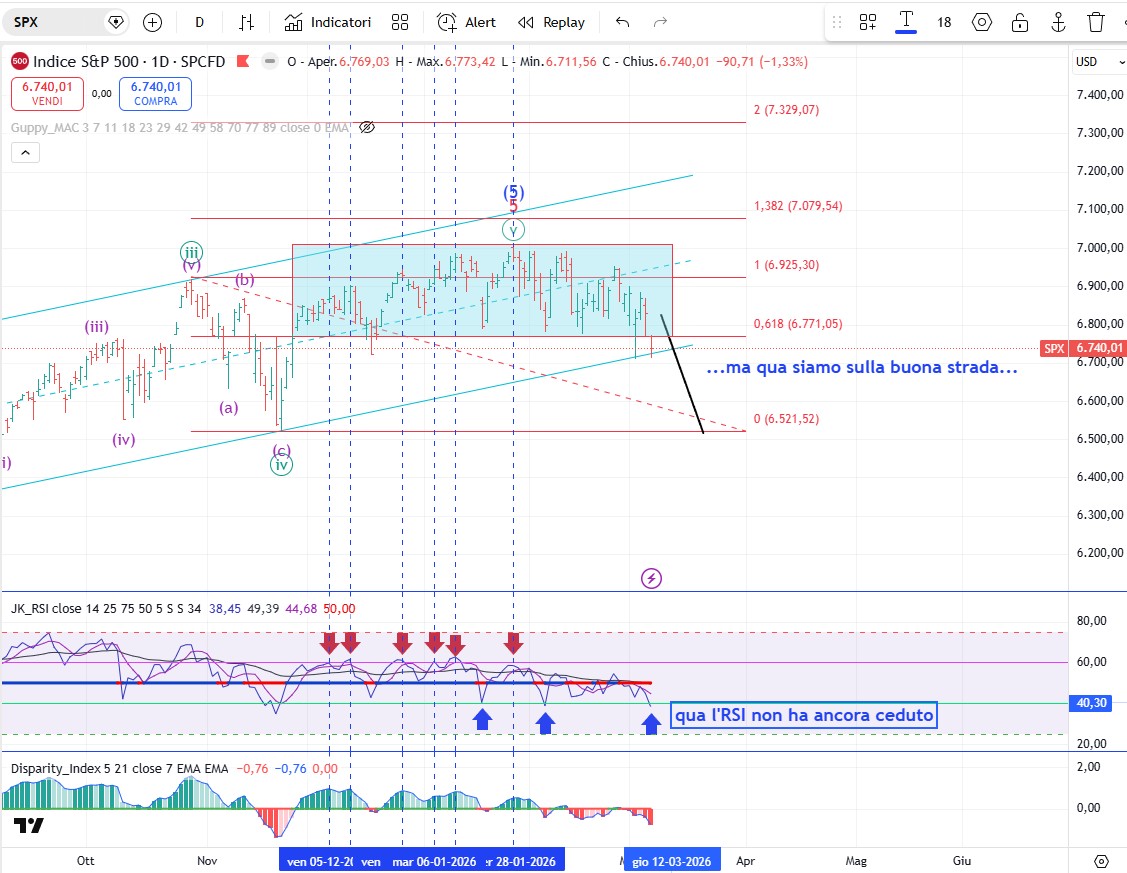Open drawing settings hexagon icon
Image resolution: width=1127 pixels, height=873 pixels.
coord(982,22)
